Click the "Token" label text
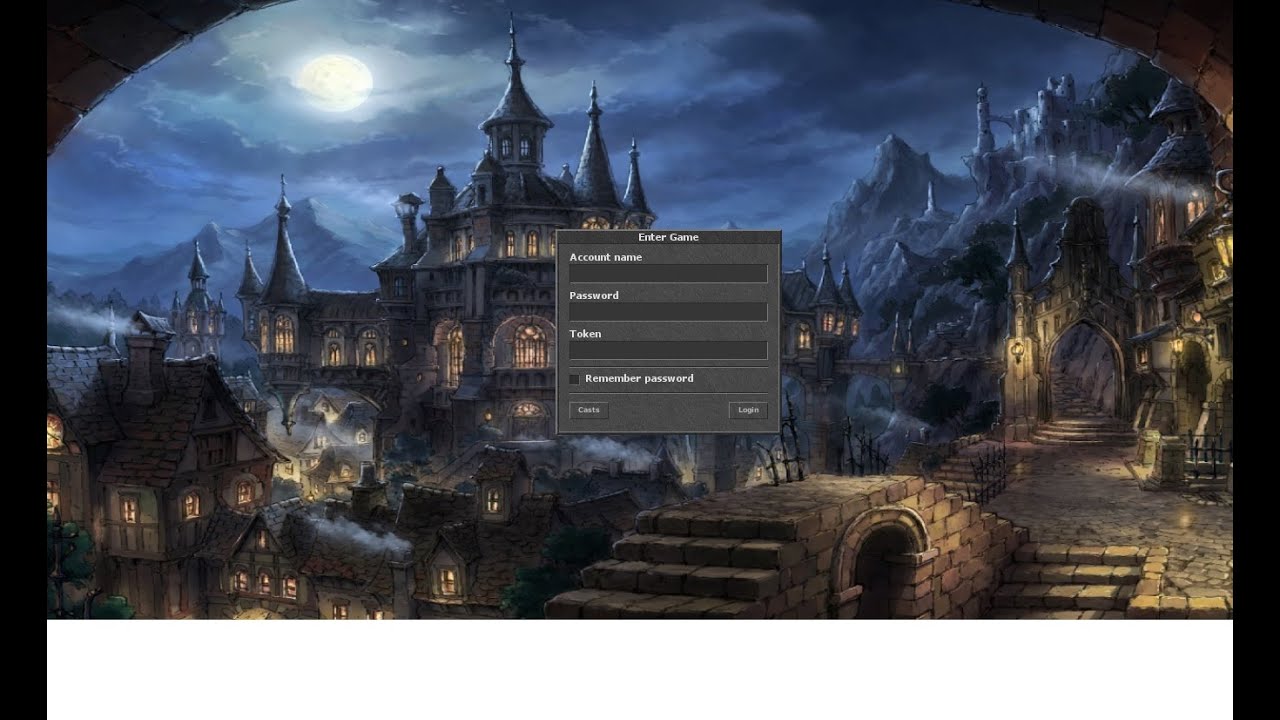The height and width of the screenshot is (720, 1280). pyautogui.click(x=585, y=334)
